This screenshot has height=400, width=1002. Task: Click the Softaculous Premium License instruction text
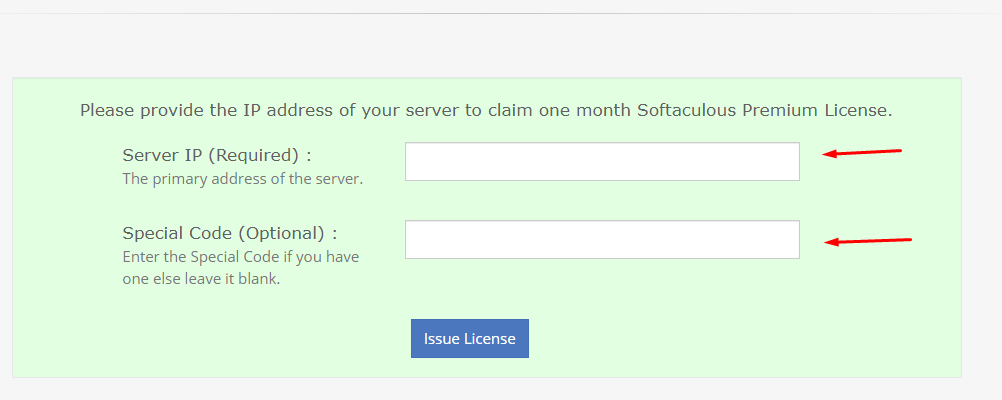tap(486, 111)
